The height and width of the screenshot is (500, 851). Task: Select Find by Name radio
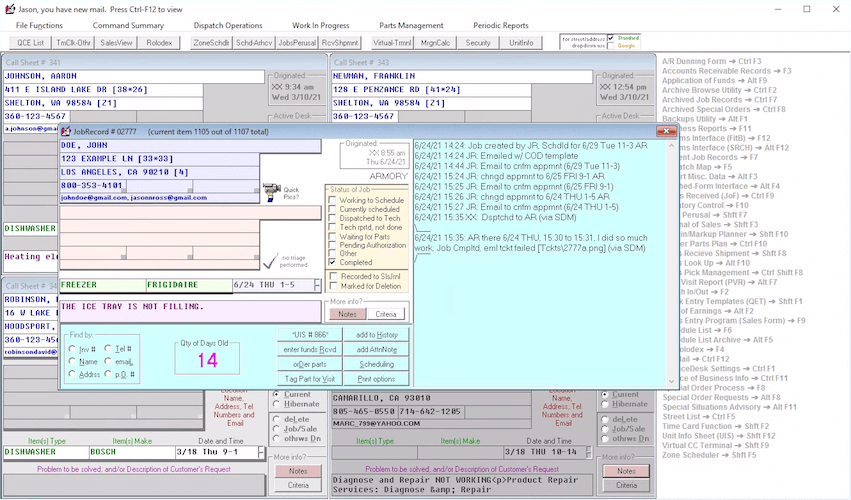click(x=72, y=361)
